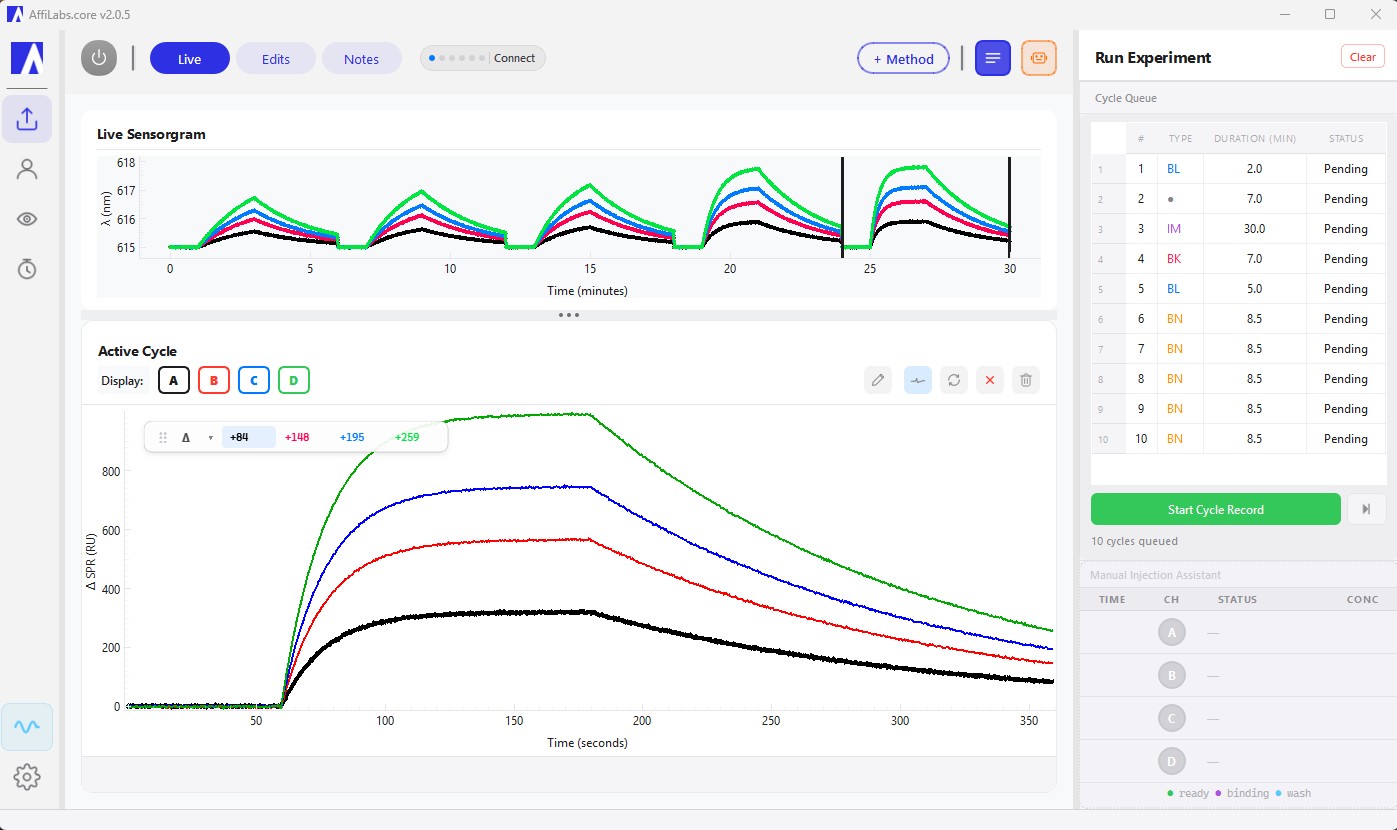Toggle channel D display in Active Cycle
Viewport: 1397px width, 830px height.
[293, 380]
